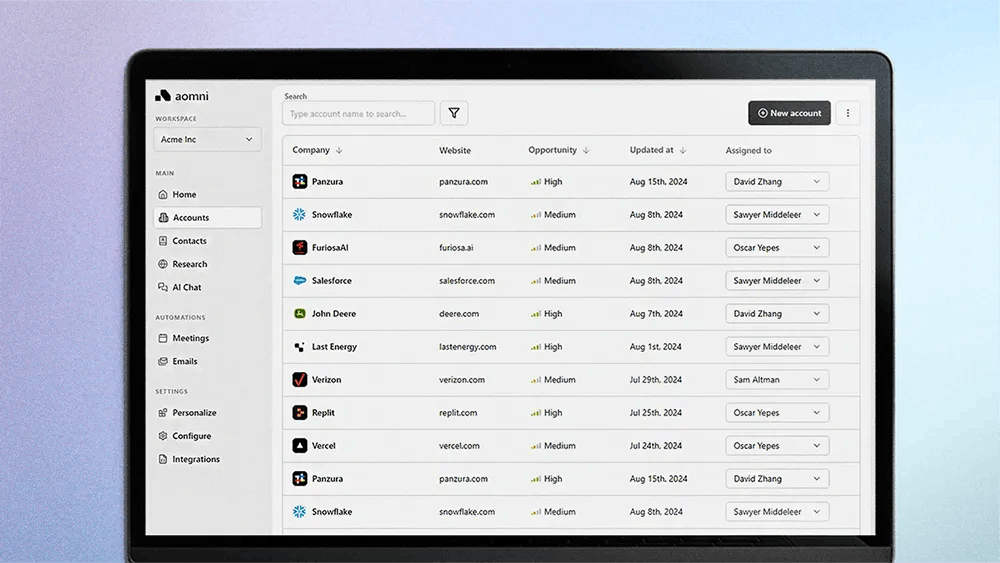Screen dimensions: 1000x563
Task: Click the opportunity signal icon in the Verizon row
Action: tap(536, 379)
